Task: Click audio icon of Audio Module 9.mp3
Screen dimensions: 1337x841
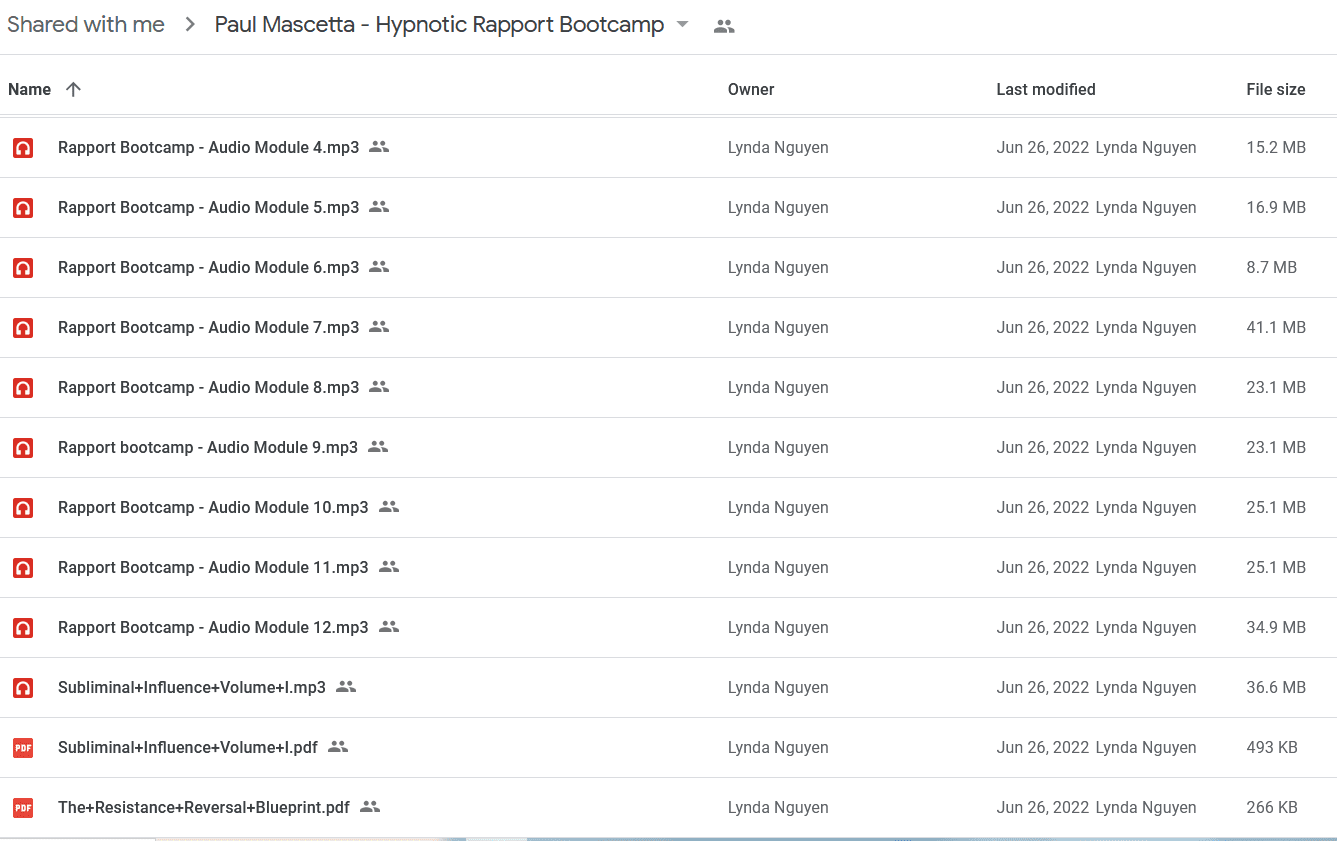Action: coord(23,448)
